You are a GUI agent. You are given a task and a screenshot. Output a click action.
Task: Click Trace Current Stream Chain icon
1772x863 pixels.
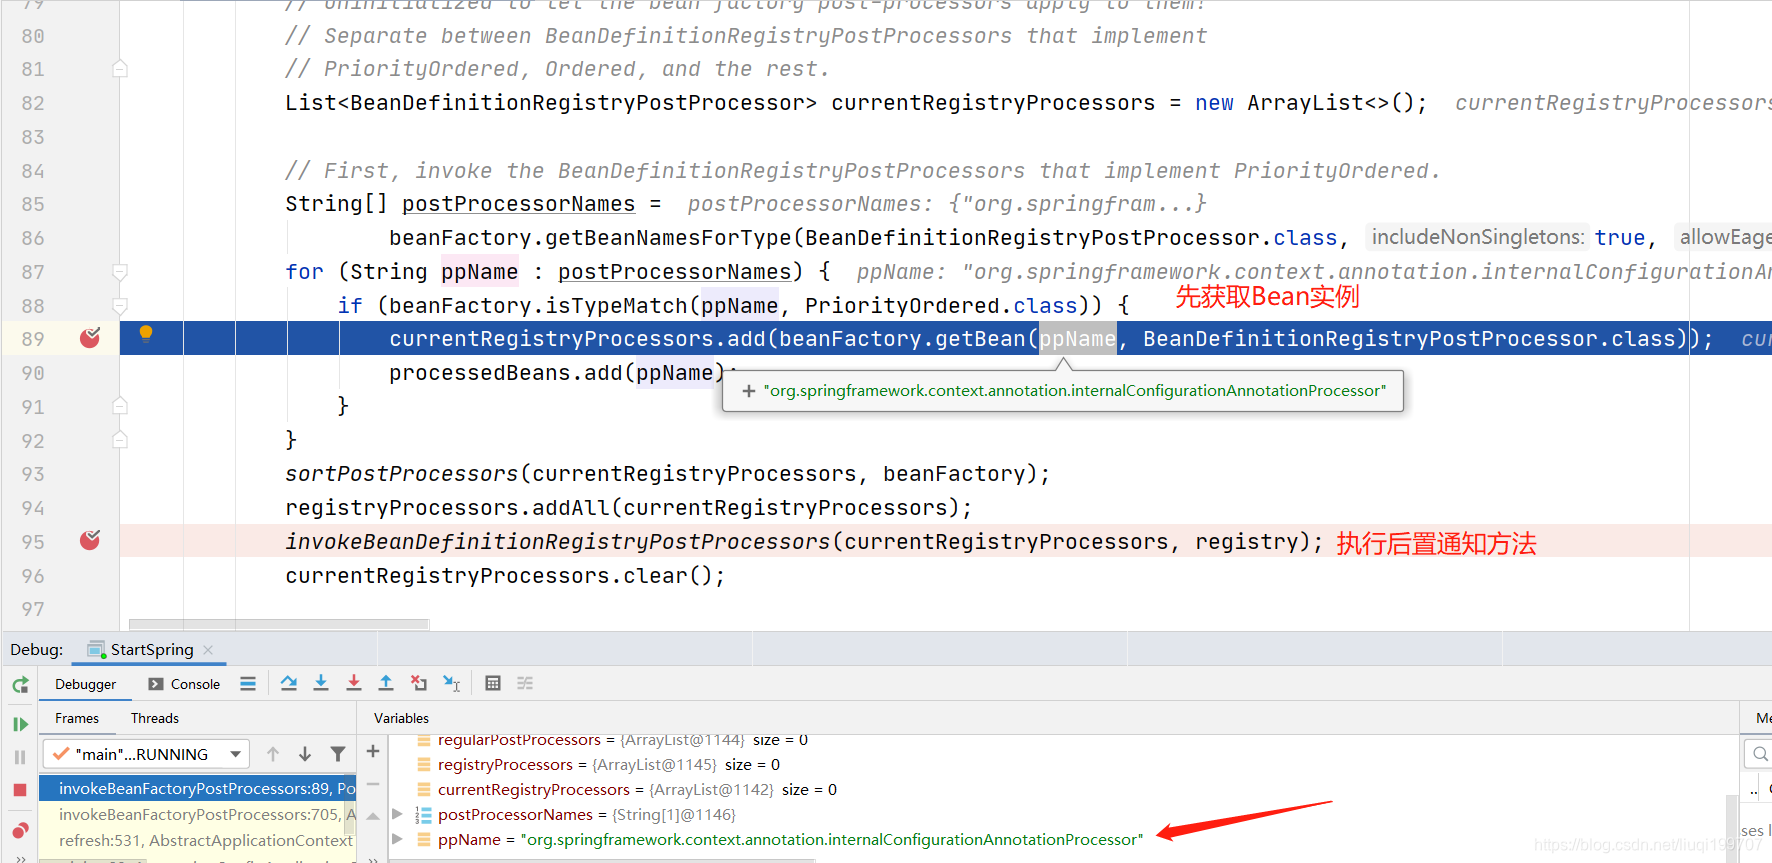(x=525, y=683)
